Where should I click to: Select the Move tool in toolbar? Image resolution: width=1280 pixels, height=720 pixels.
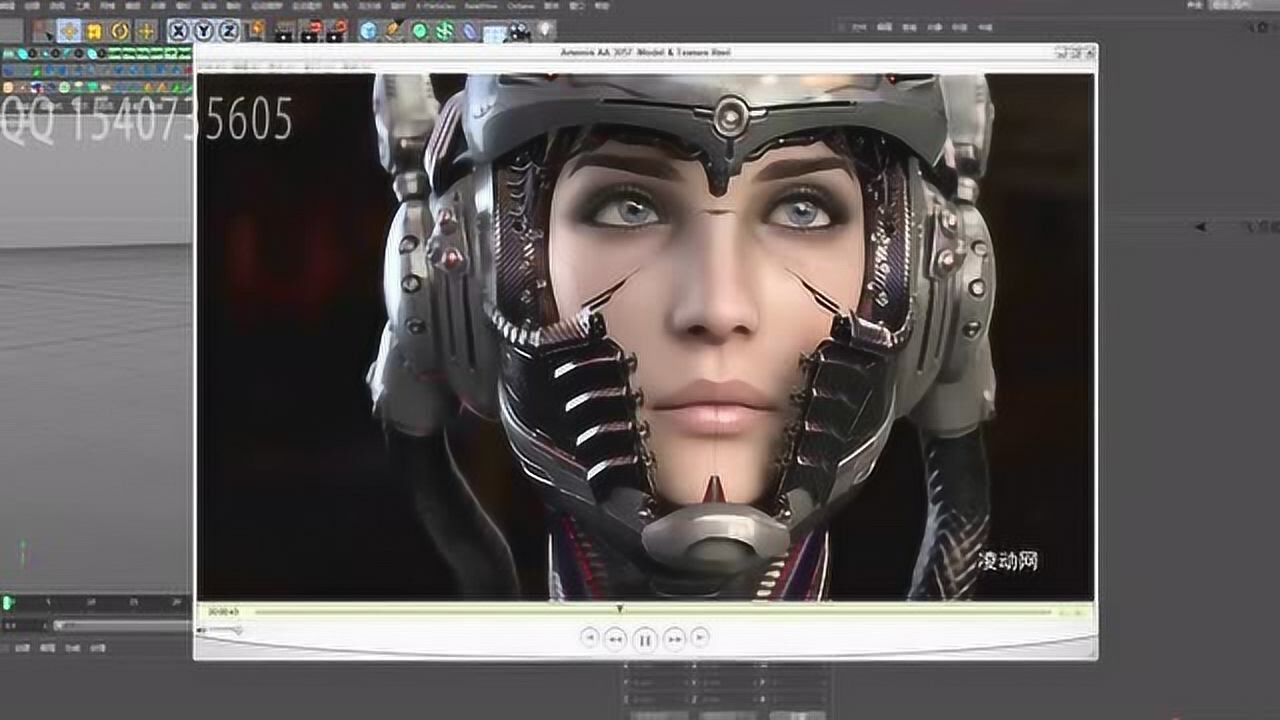69,31
